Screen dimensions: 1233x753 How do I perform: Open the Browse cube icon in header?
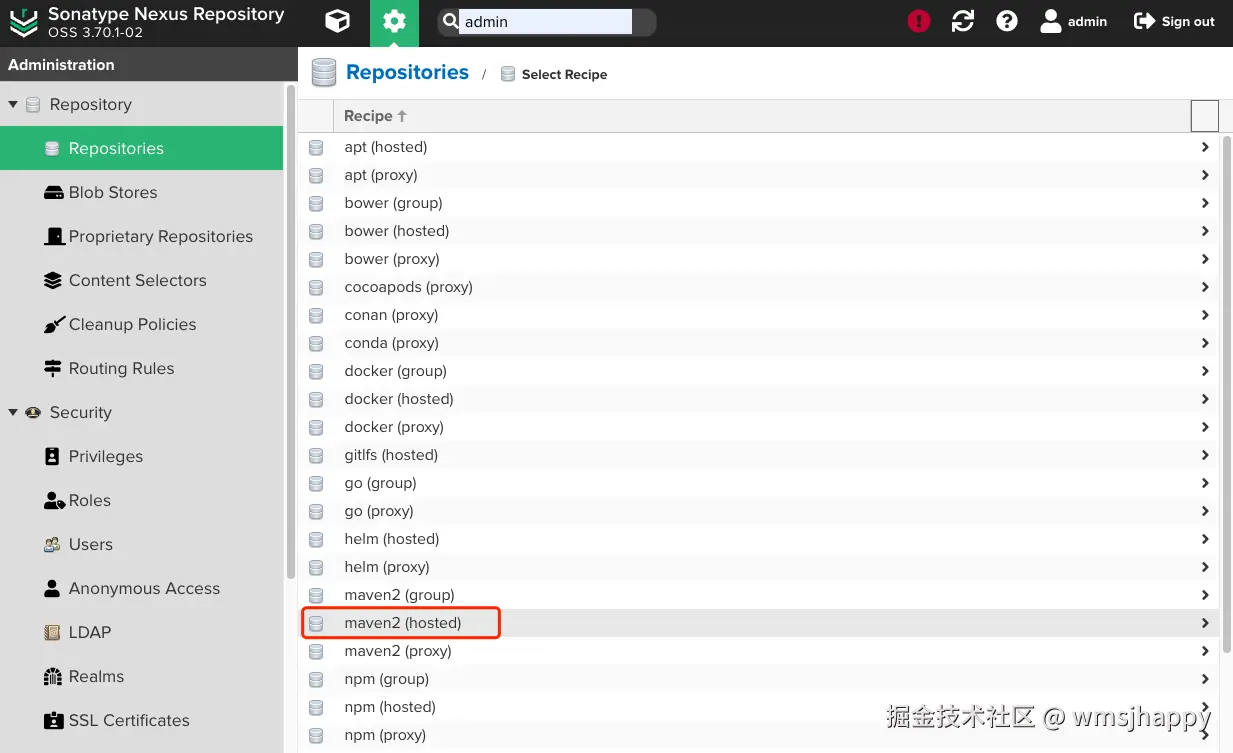(x=338, y=21)
